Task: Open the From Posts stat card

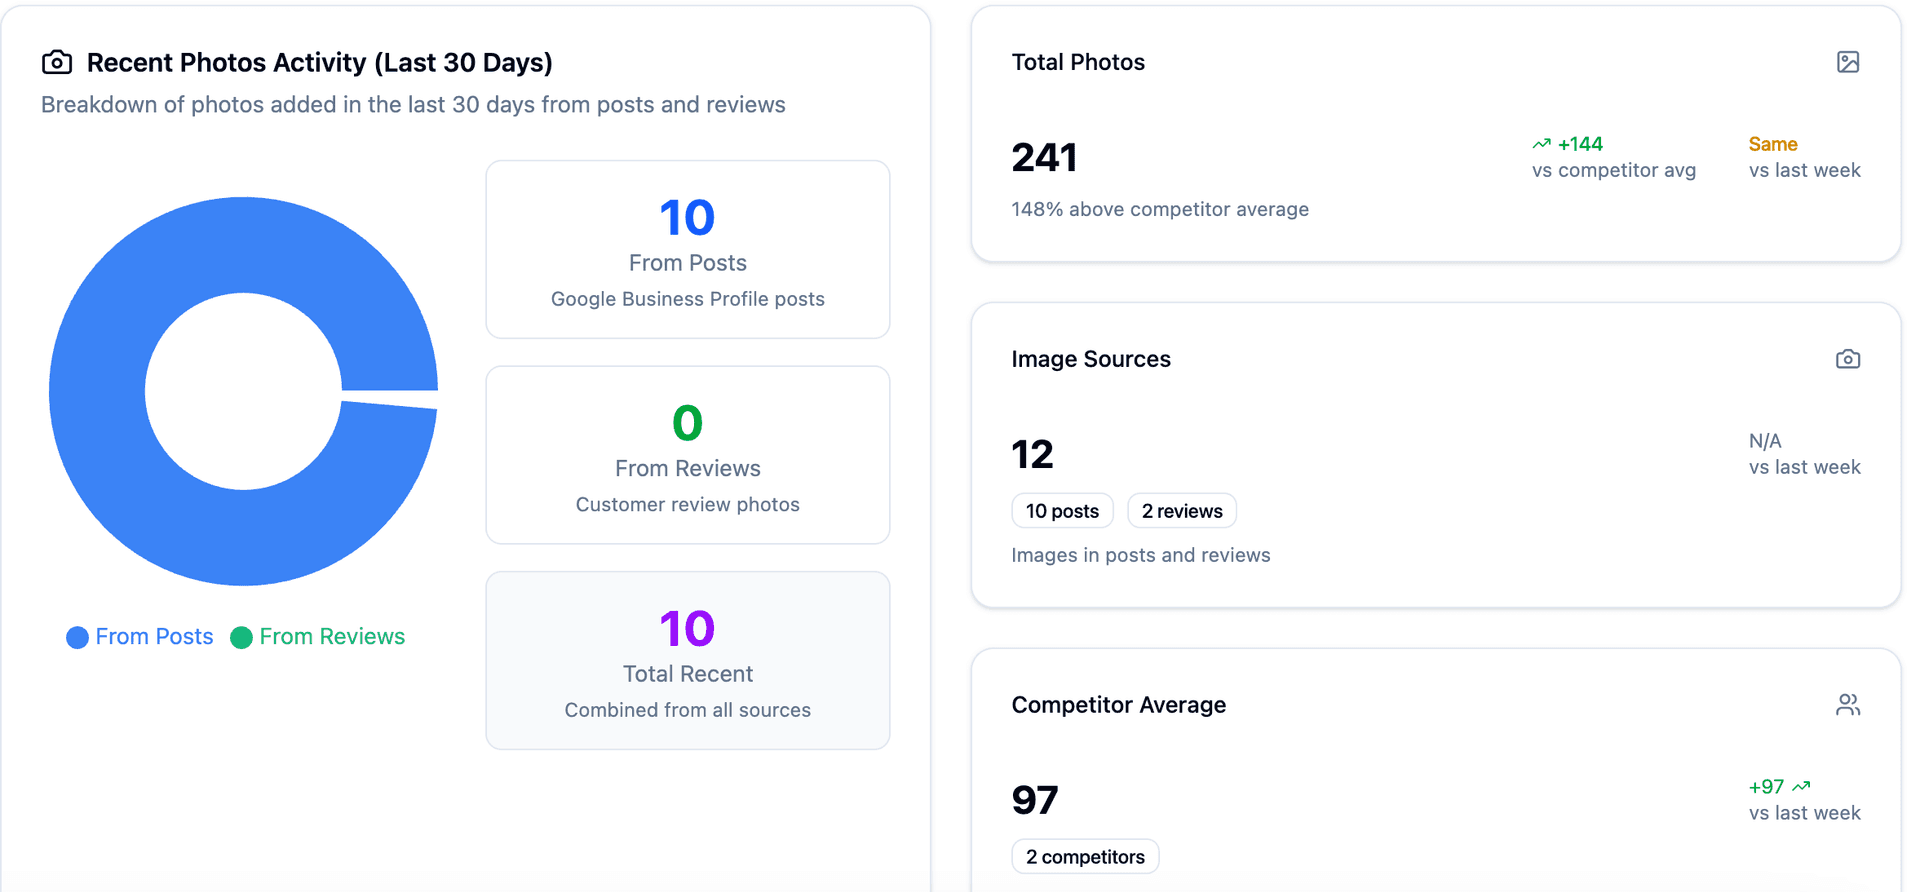Action: point(688,249)
